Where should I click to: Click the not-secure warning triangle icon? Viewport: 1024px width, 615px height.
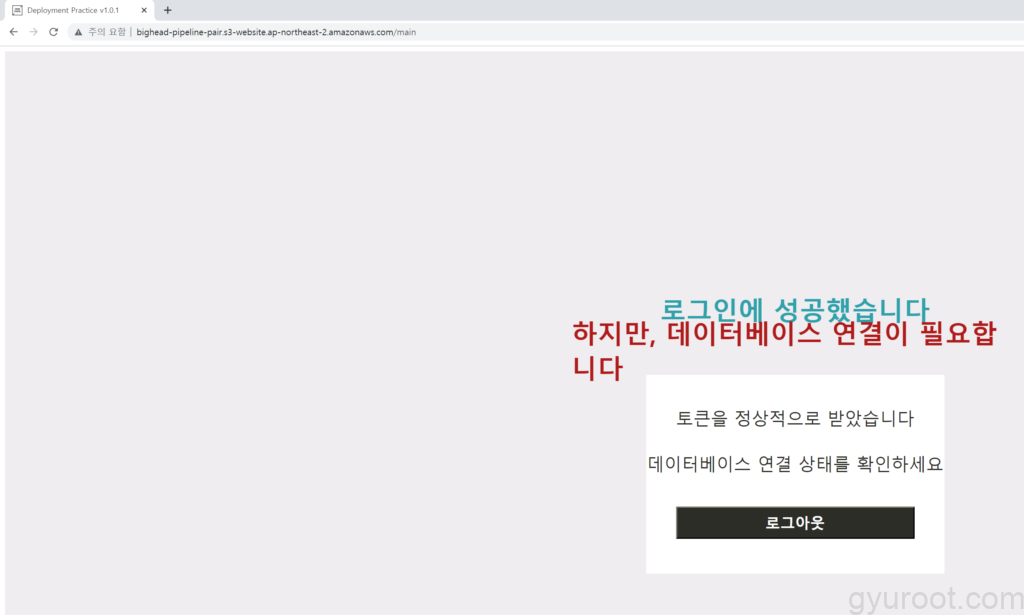click(78, 32)
